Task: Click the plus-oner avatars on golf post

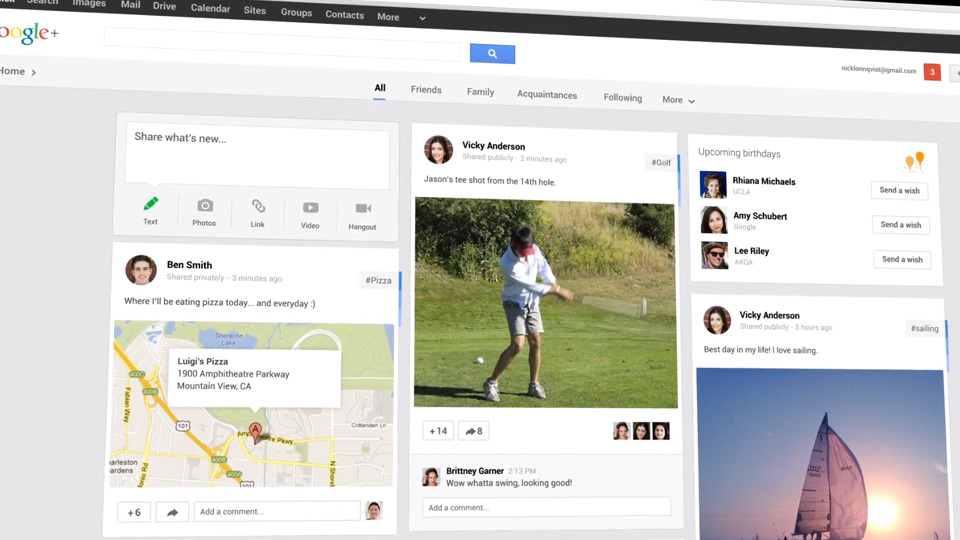Action: tap(641, 431)
